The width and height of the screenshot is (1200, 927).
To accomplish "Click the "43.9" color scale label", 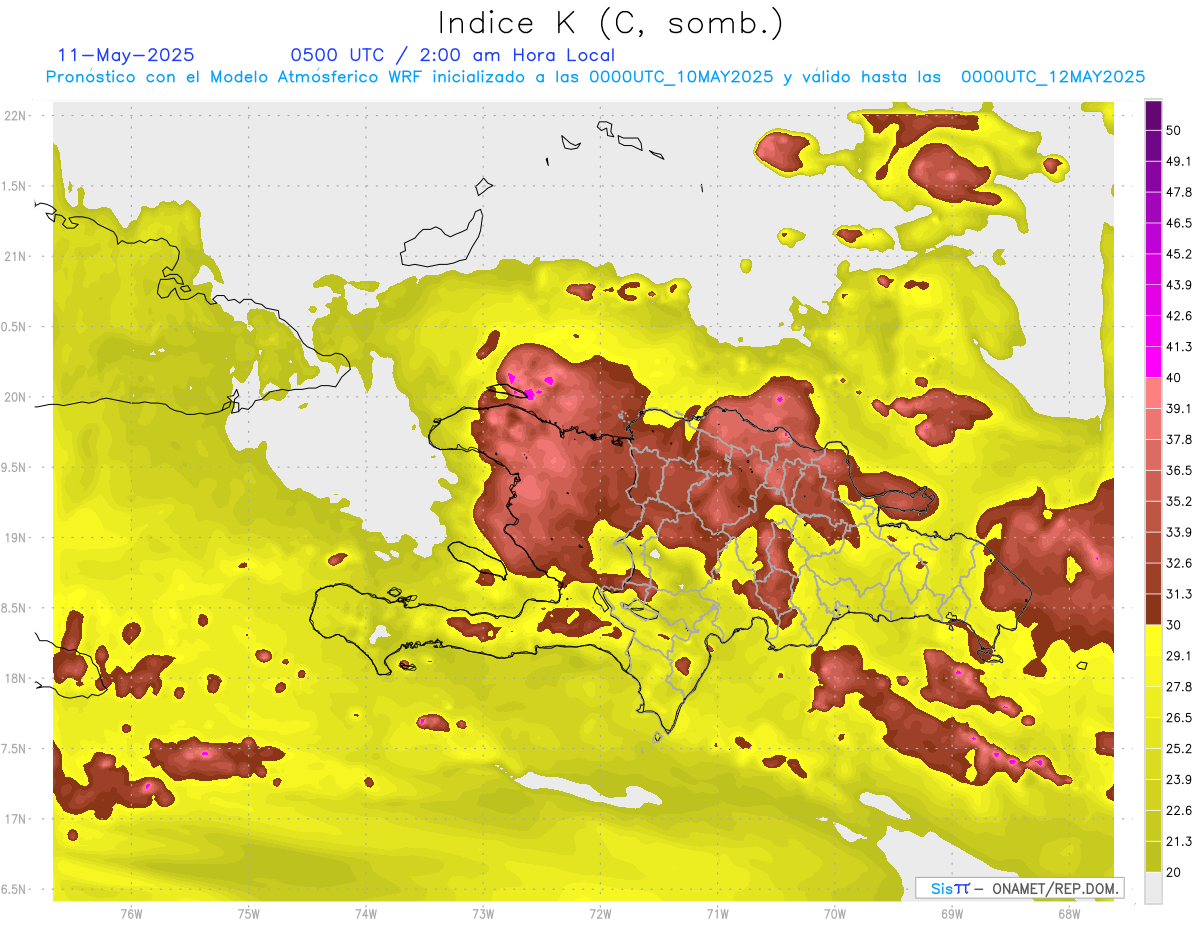I will click(x=1179, y=285).
